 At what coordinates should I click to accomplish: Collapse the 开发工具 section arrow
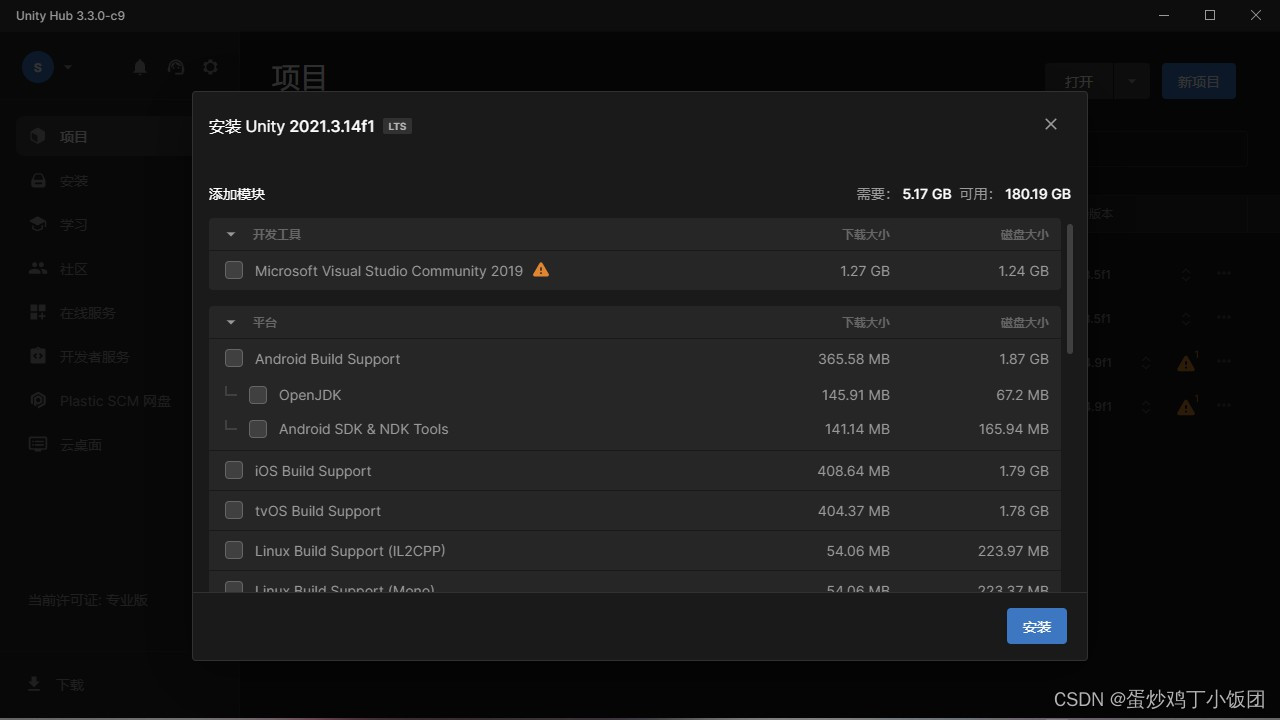[231, 234]
